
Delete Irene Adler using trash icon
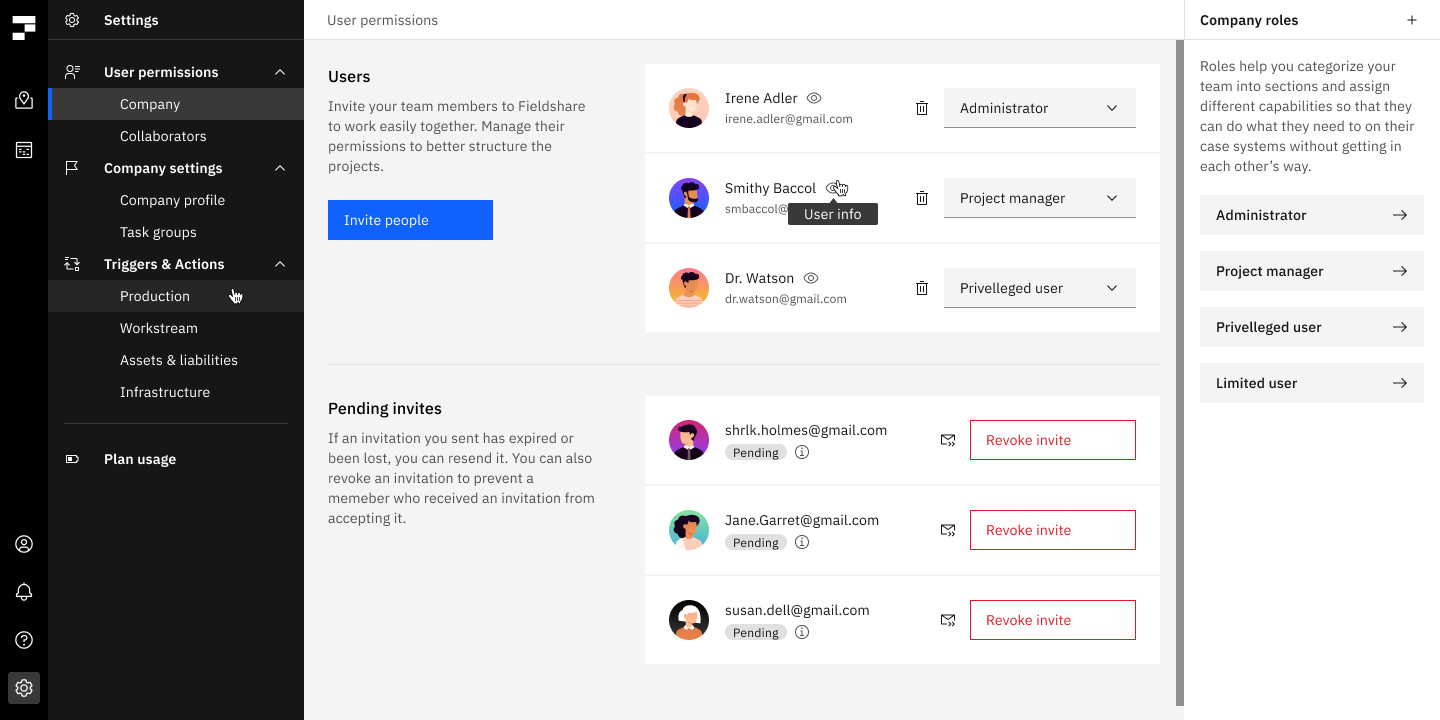coord(922,108)
